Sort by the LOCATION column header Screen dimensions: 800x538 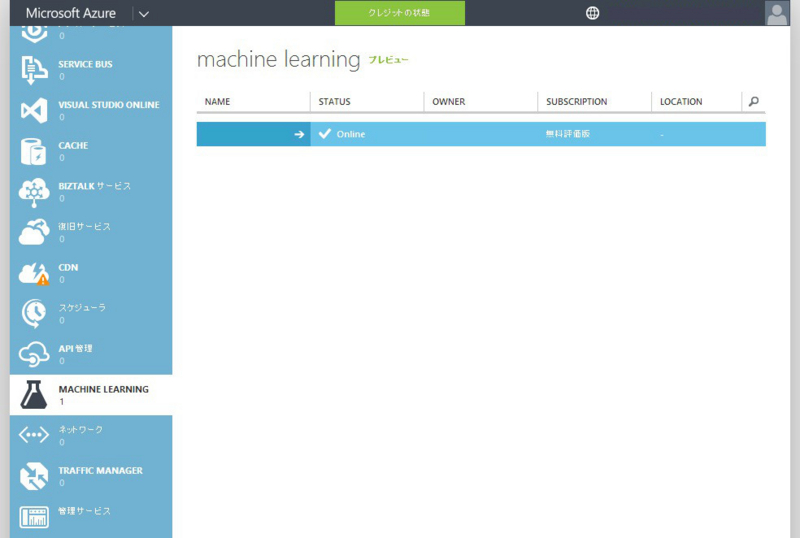(681, 102)
